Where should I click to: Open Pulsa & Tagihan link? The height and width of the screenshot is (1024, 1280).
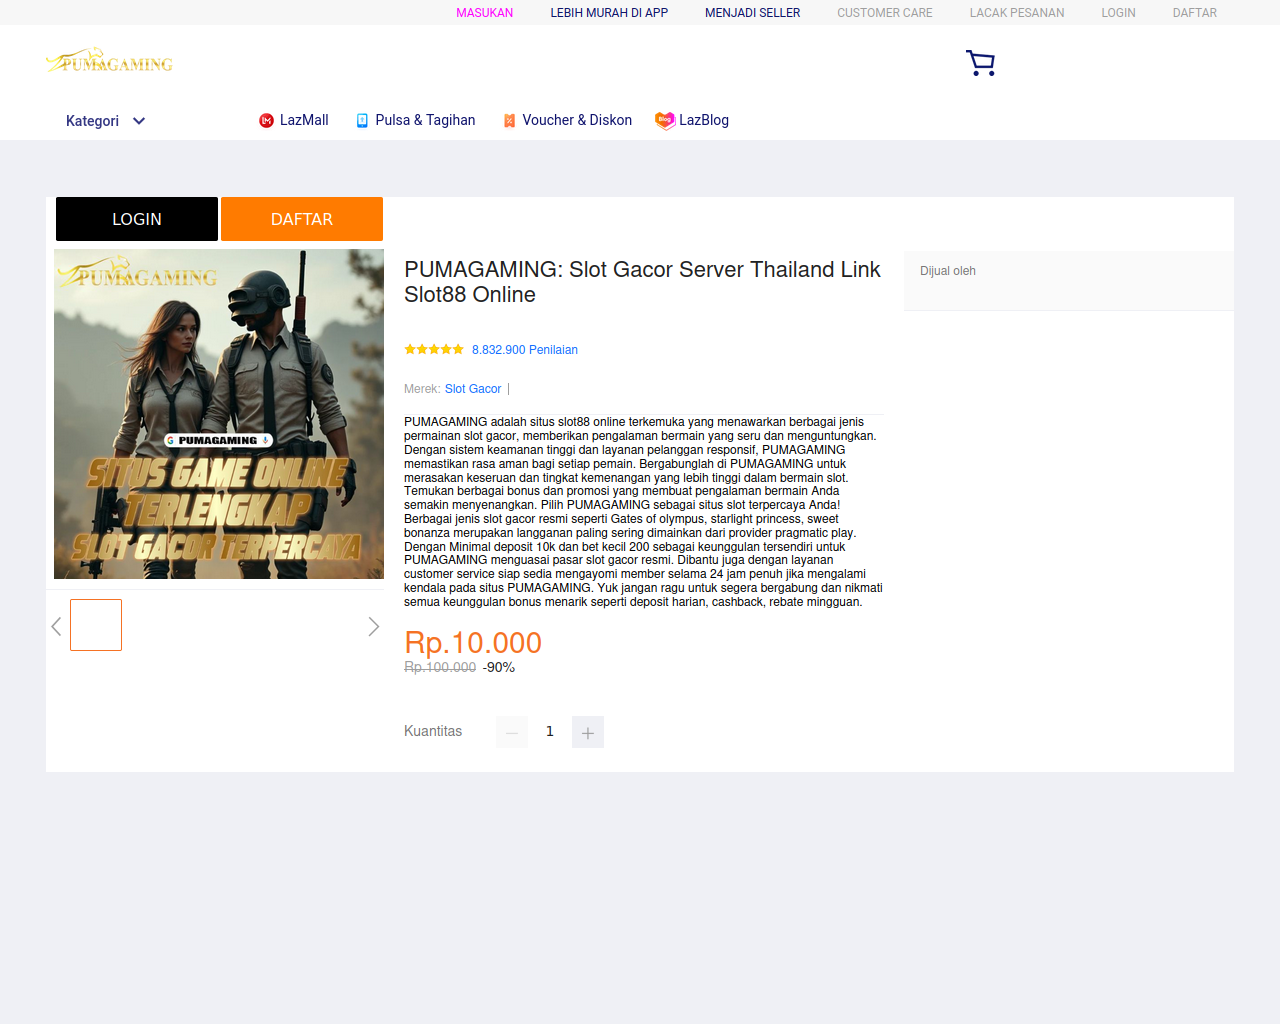(x=425, y=120)
